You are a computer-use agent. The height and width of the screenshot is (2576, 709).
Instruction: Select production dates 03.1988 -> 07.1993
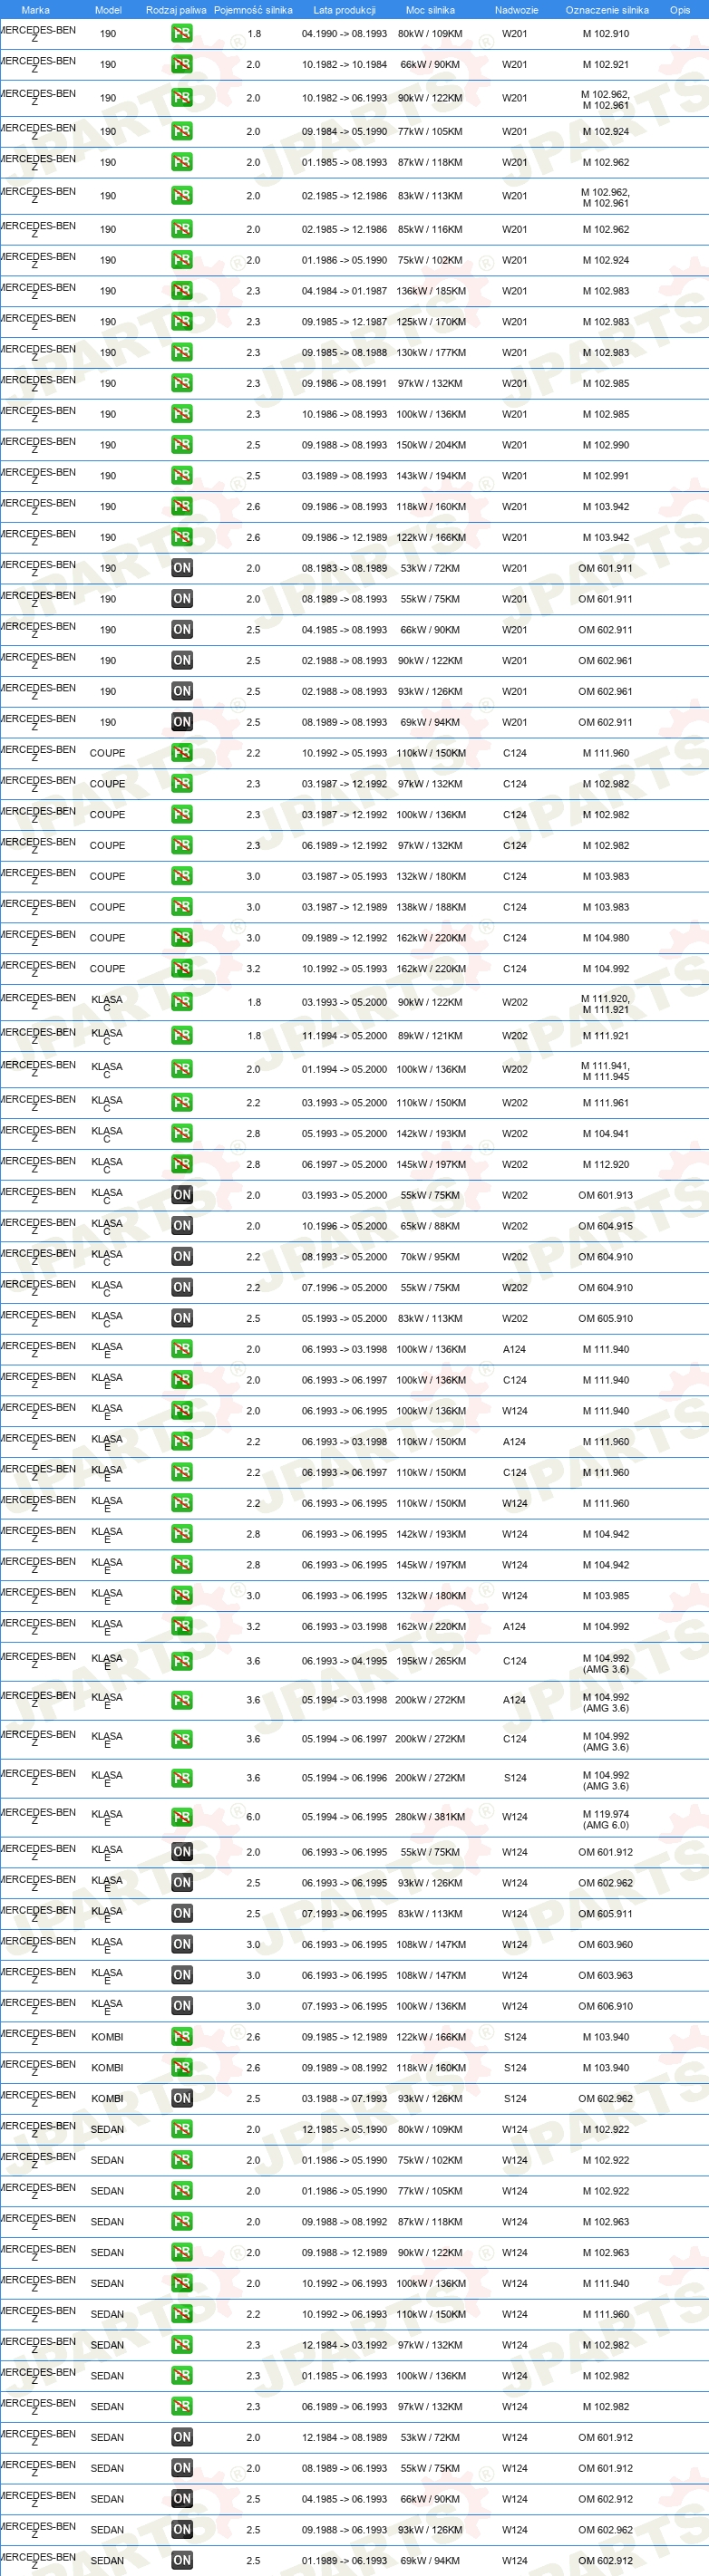pos(344,2099)
